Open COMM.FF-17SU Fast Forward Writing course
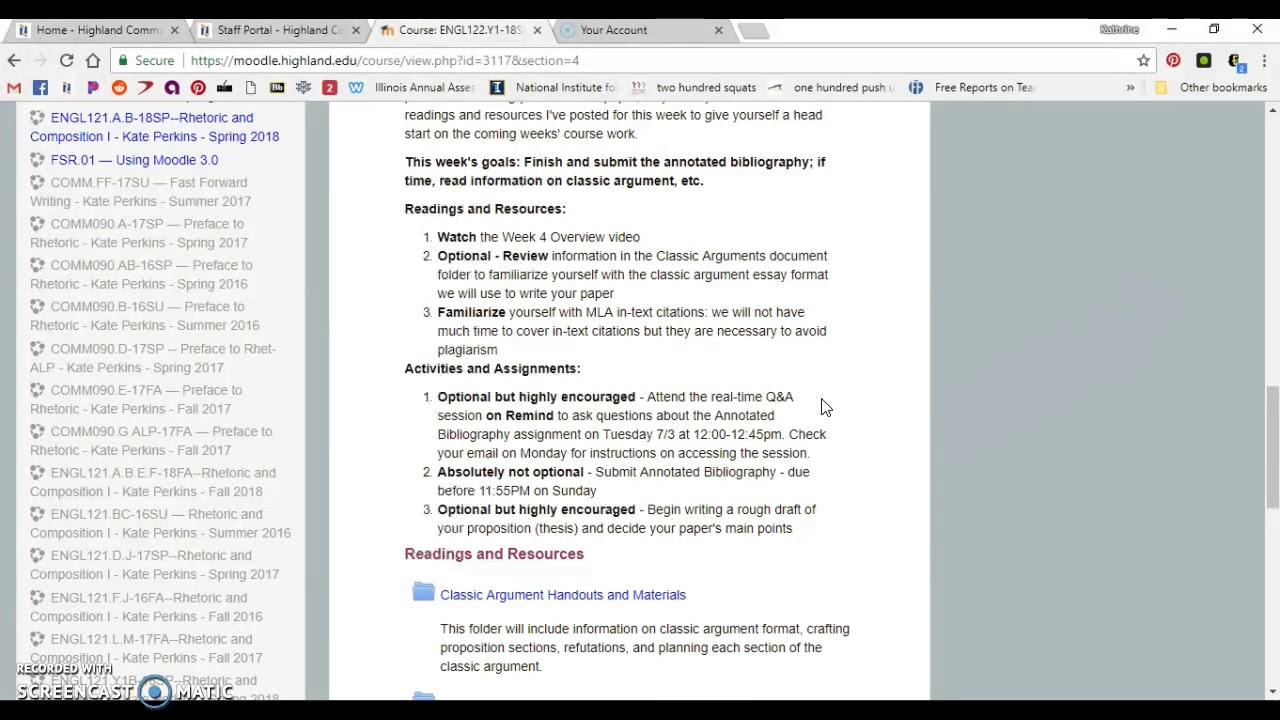Screen dimensions: 1280x720 140,192
